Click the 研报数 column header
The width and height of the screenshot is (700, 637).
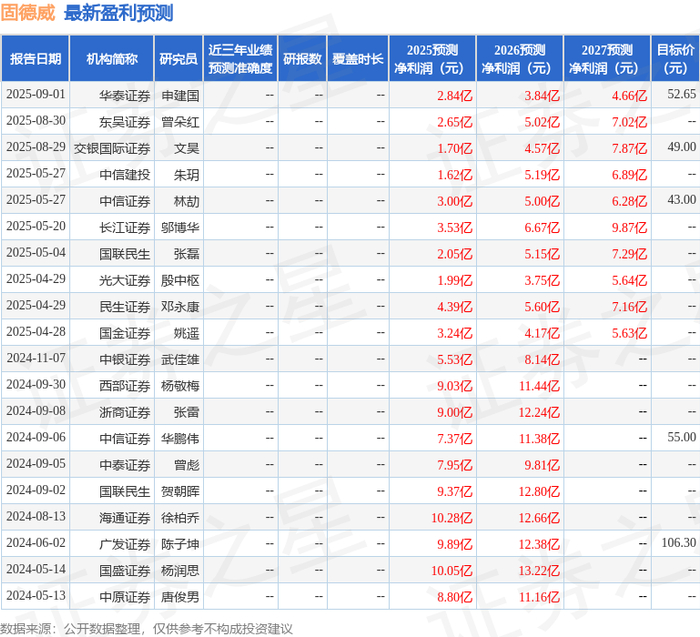pos(302,59)
